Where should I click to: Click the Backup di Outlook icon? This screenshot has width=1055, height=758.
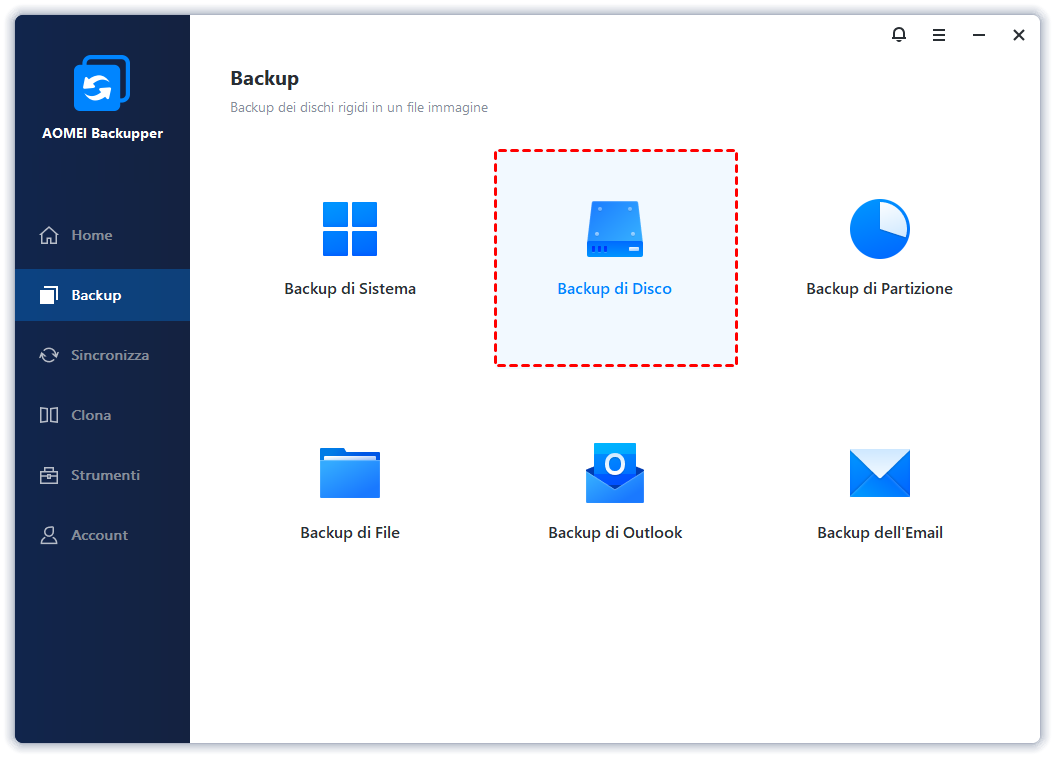click(x=615, y=473)
